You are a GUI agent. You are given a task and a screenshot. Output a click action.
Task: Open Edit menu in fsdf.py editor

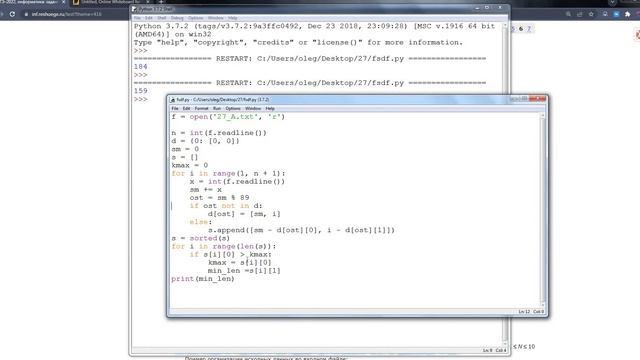click(x=187, y=109)
